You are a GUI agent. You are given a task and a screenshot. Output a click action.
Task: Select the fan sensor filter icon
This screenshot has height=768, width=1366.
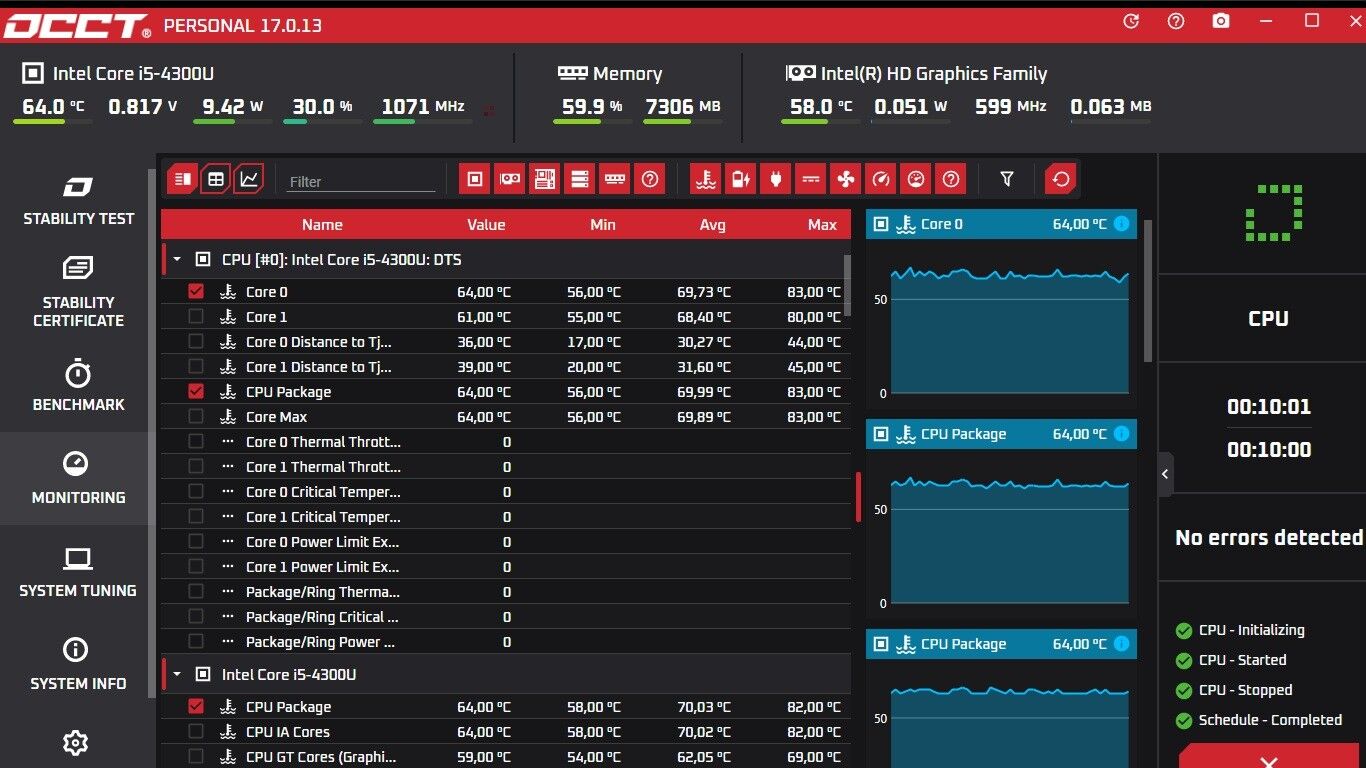point(845,179)
